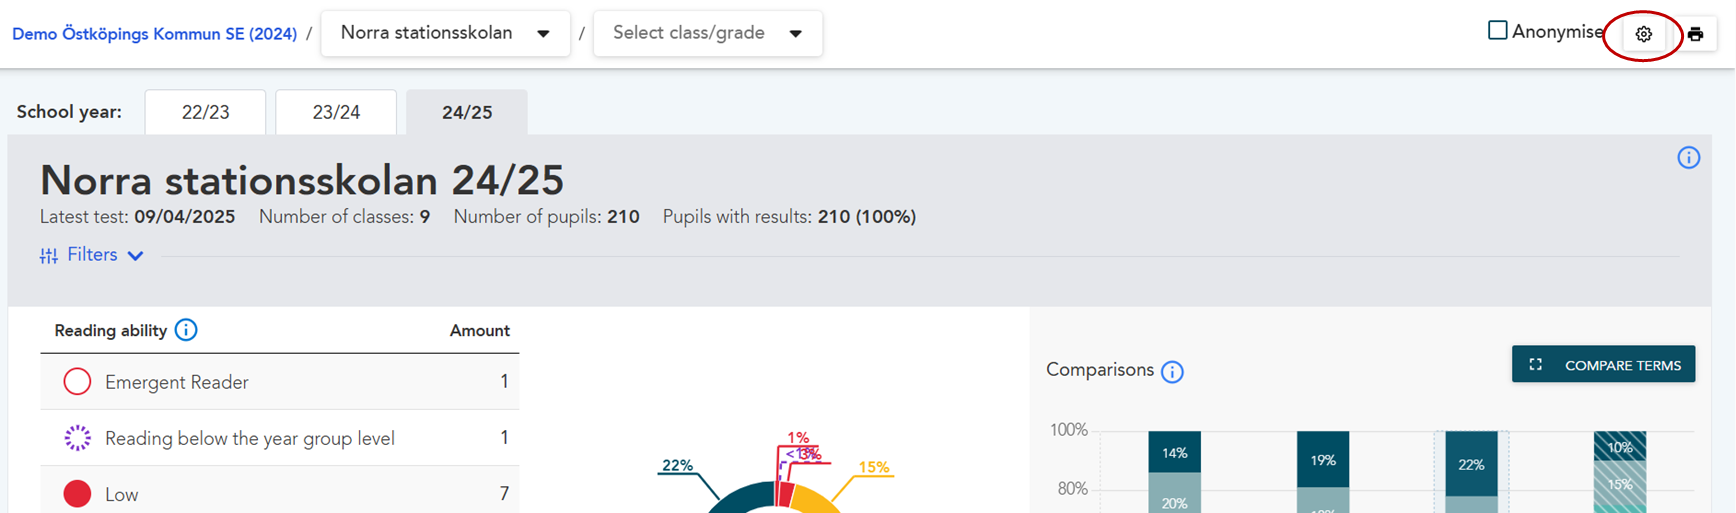The height and width of the screenshot is (513, 1736).
Task: Open the Select class/grade dropdown
Action: coord(707,33)
